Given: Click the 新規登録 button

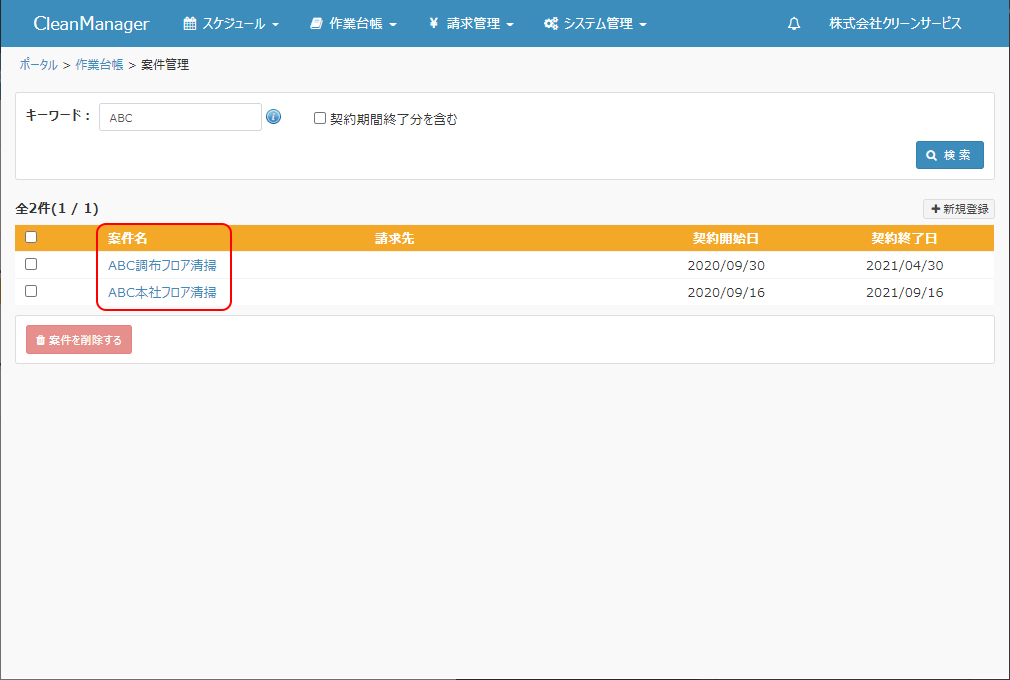Looking at the screenshot, I should [x=958, y=209].
